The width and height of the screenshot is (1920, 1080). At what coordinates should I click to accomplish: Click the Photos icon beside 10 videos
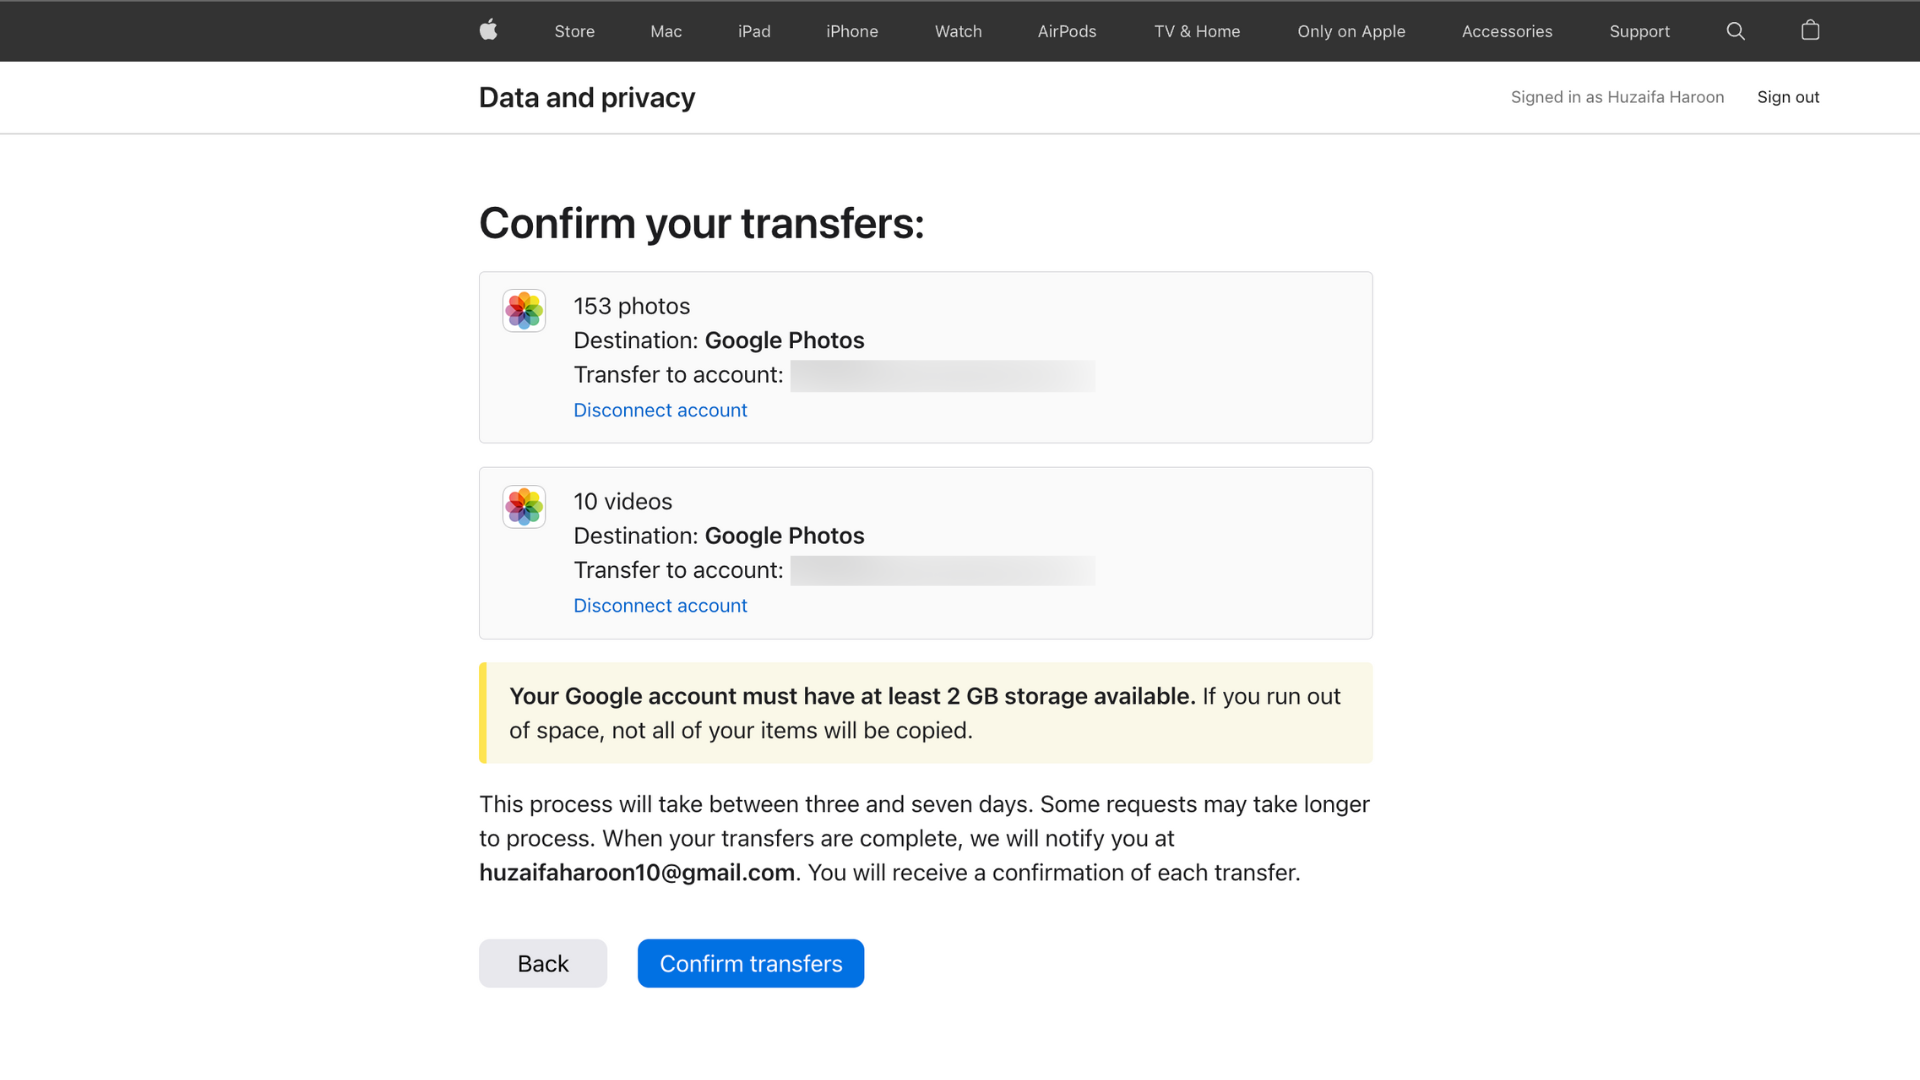click(524, 507)
